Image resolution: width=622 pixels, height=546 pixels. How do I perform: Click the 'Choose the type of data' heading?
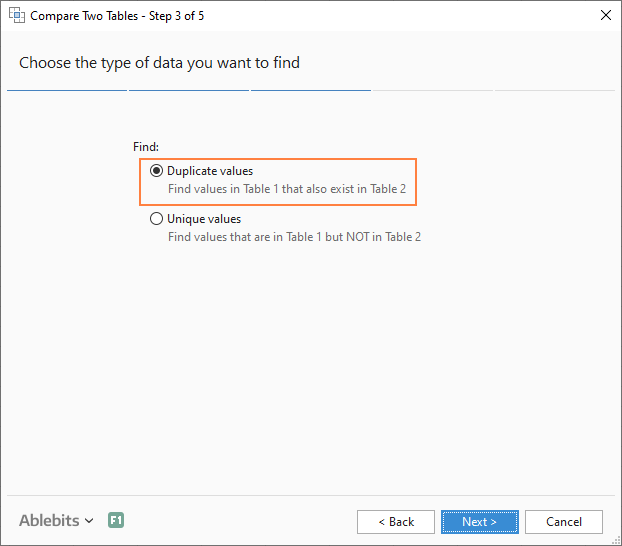pyautogui.click(x=160, y=63)
